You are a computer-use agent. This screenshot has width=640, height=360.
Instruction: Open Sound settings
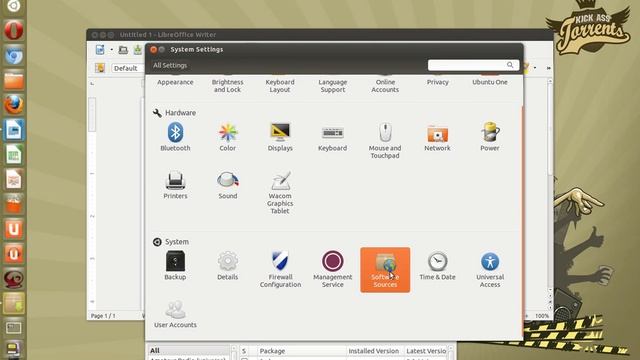(x=228, y=185)
